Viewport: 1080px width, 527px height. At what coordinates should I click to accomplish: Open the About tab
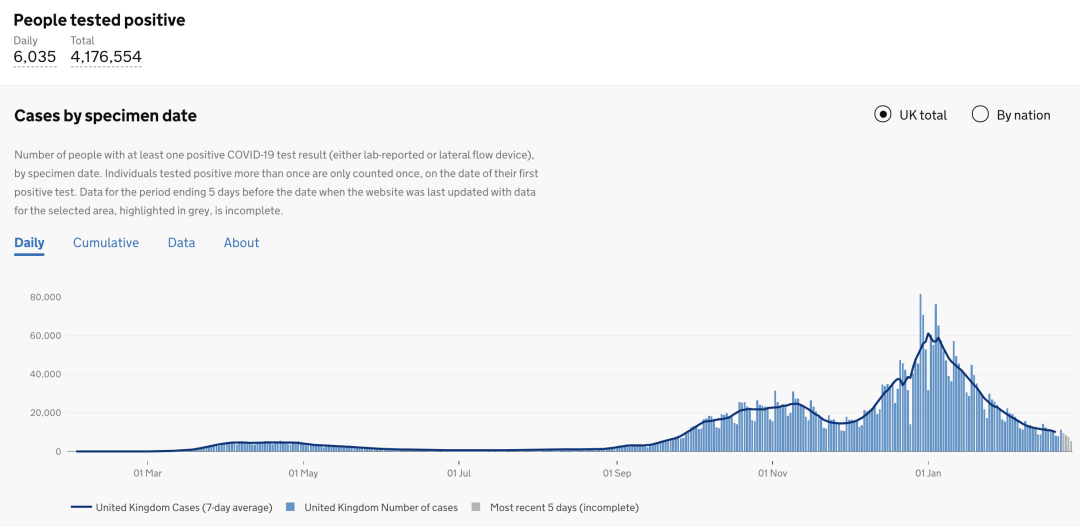pos(241,242)
